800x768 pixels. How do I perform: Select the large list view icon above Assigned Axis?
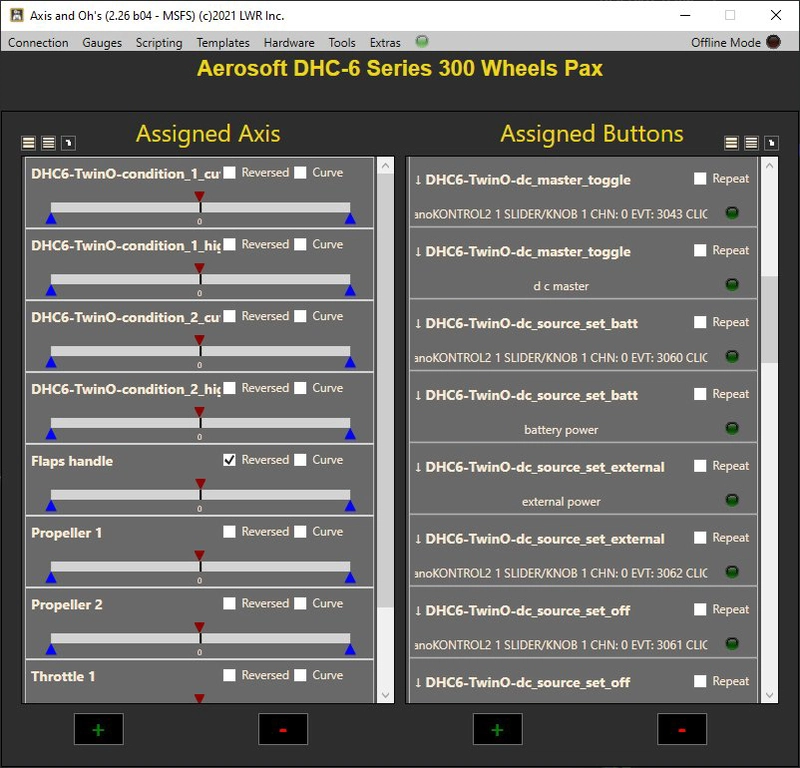click(30, 141)
